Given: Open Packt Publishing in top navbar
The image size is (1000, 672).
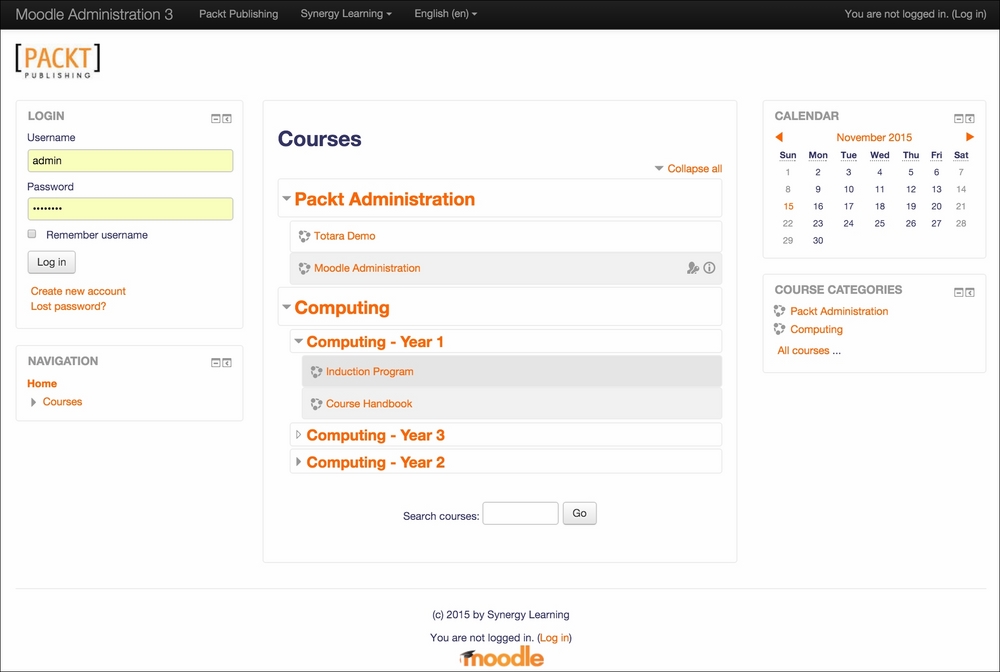Looking at the screenshot, I should click(x=239, y=14).
